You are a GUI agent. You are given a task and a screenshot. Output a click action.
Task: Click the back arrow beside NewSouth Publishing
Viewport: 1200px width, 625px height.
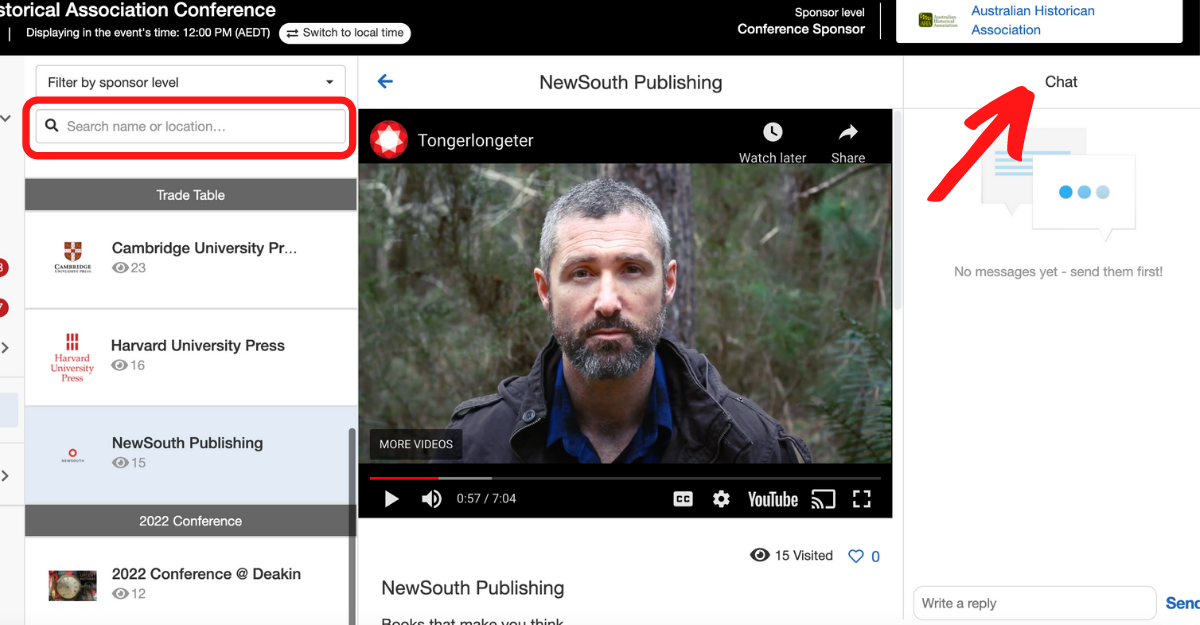(385, 82)
